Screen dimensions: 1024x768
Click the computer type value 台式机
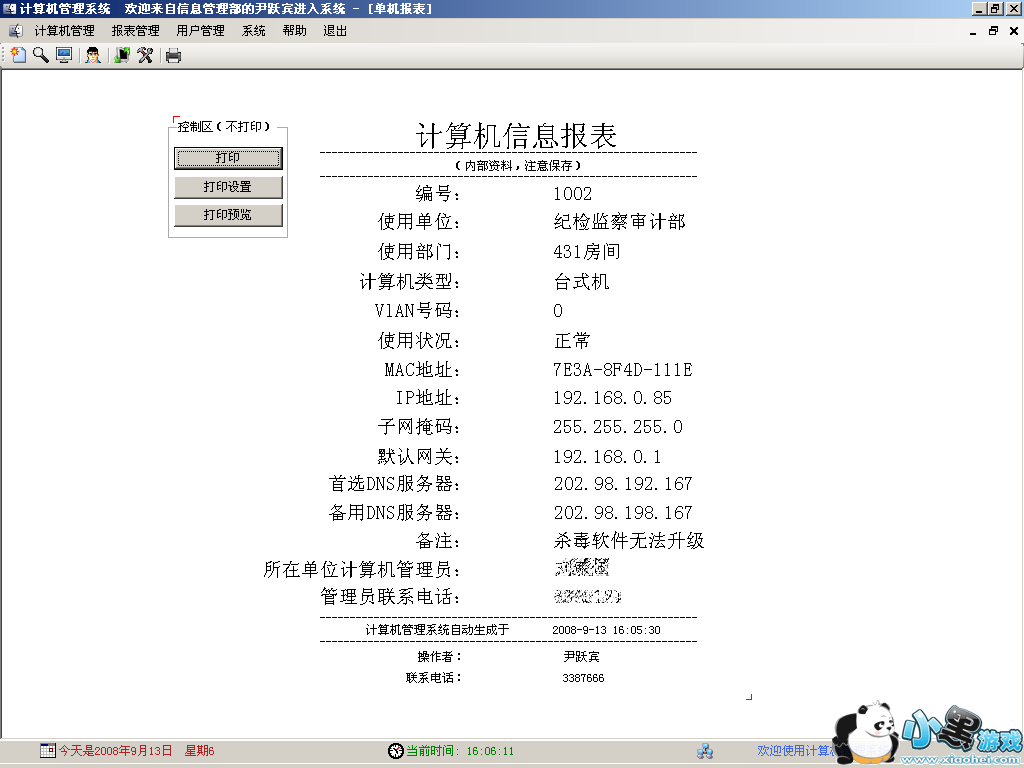(x=581, y=281)
